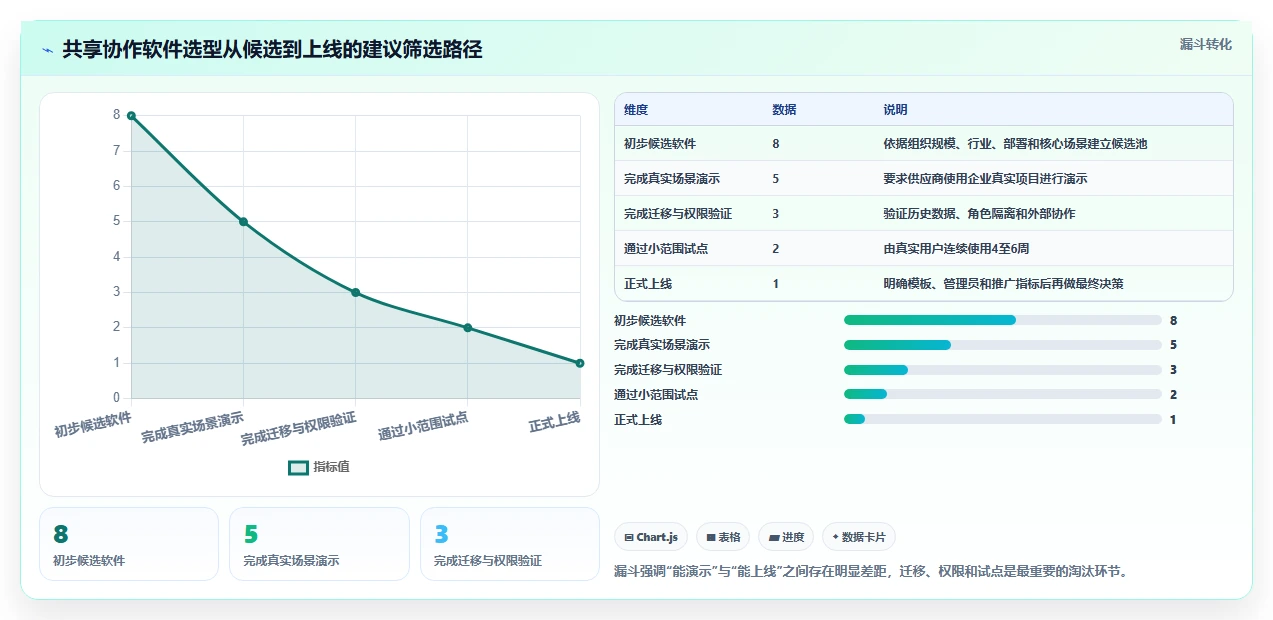Select the chart point for 初步候选软件
This screenshot has height=620, width=1273.
(x=131, y=116)
